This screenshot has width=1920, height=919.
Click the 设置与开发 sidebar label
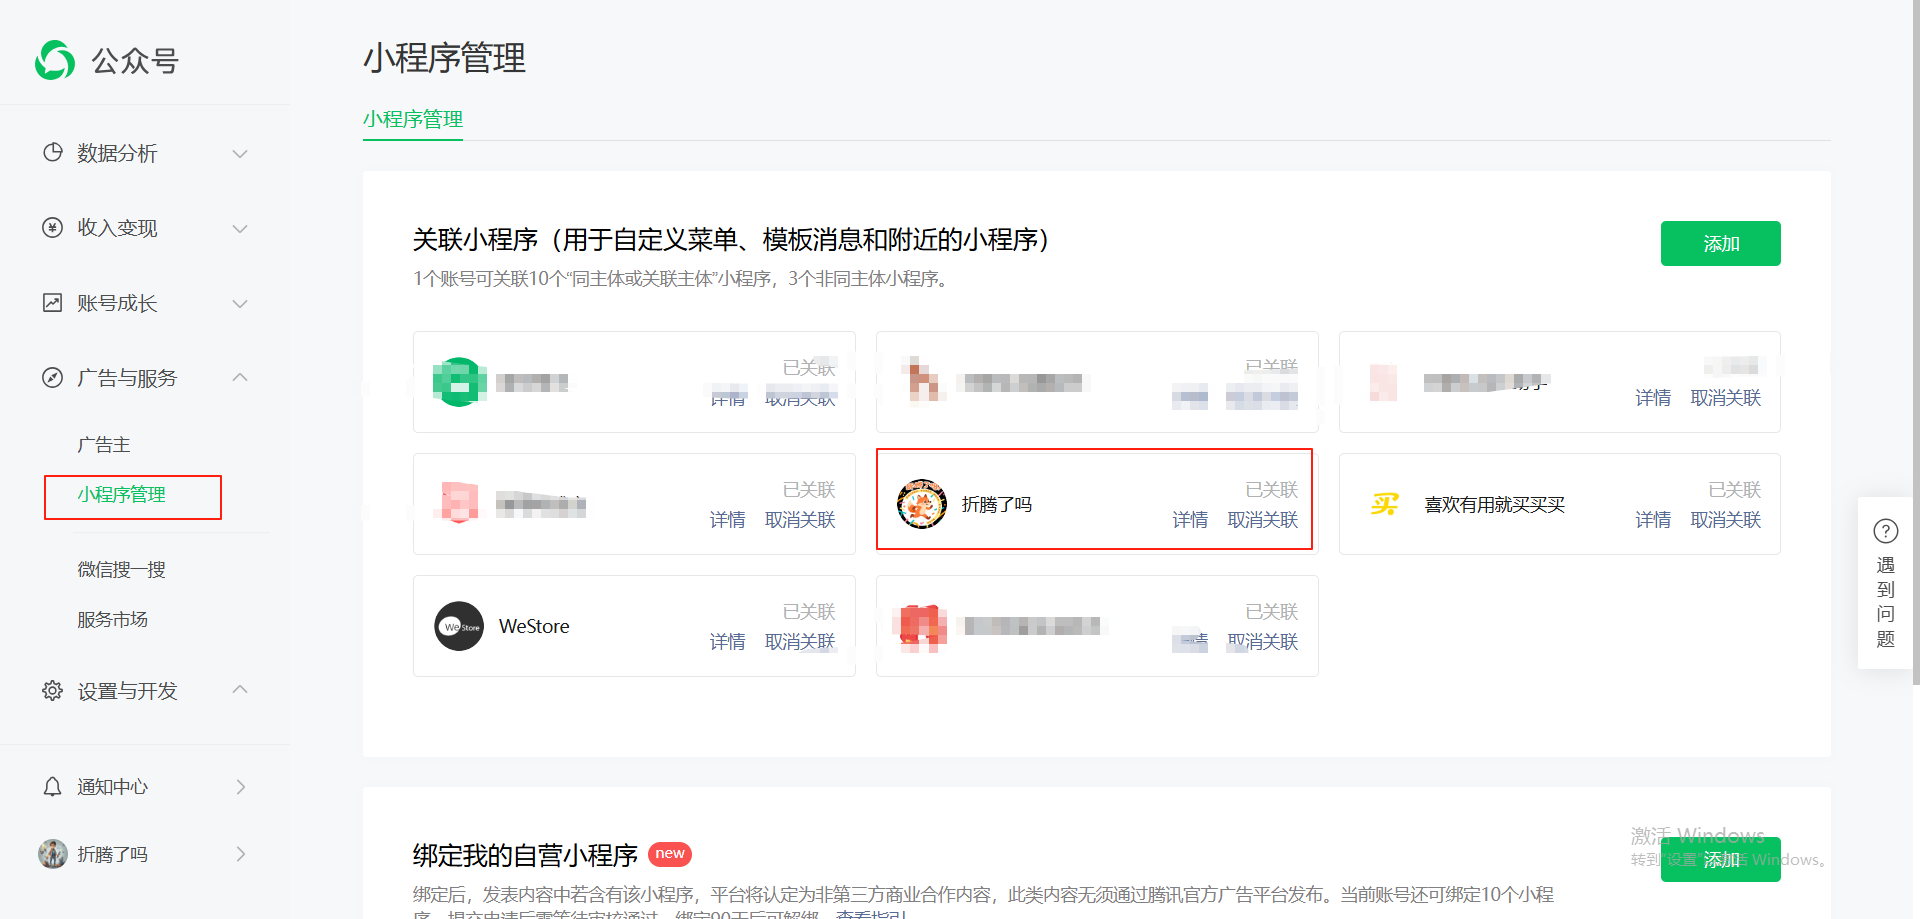127,691
